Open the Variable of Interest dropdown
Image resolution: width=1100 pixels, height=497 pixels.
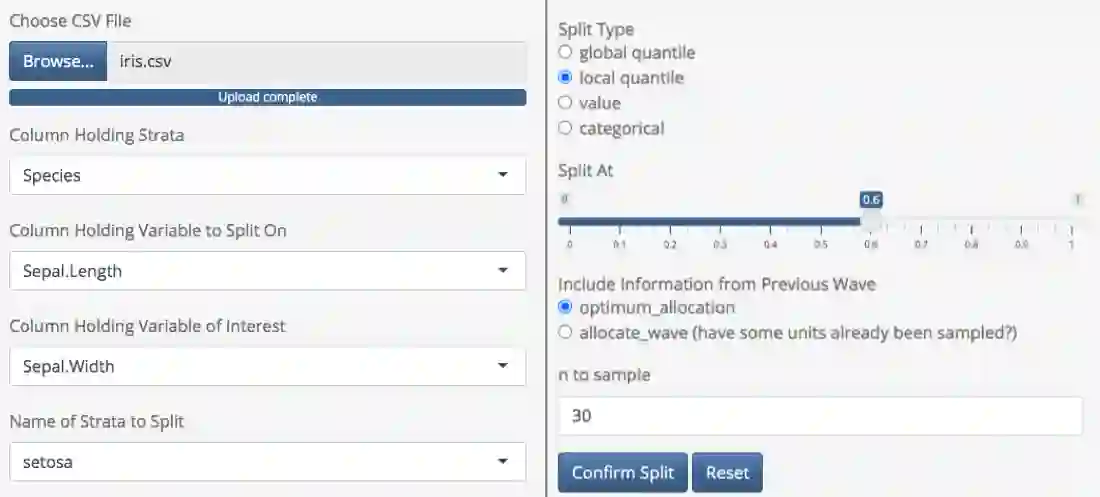(267, 366)
